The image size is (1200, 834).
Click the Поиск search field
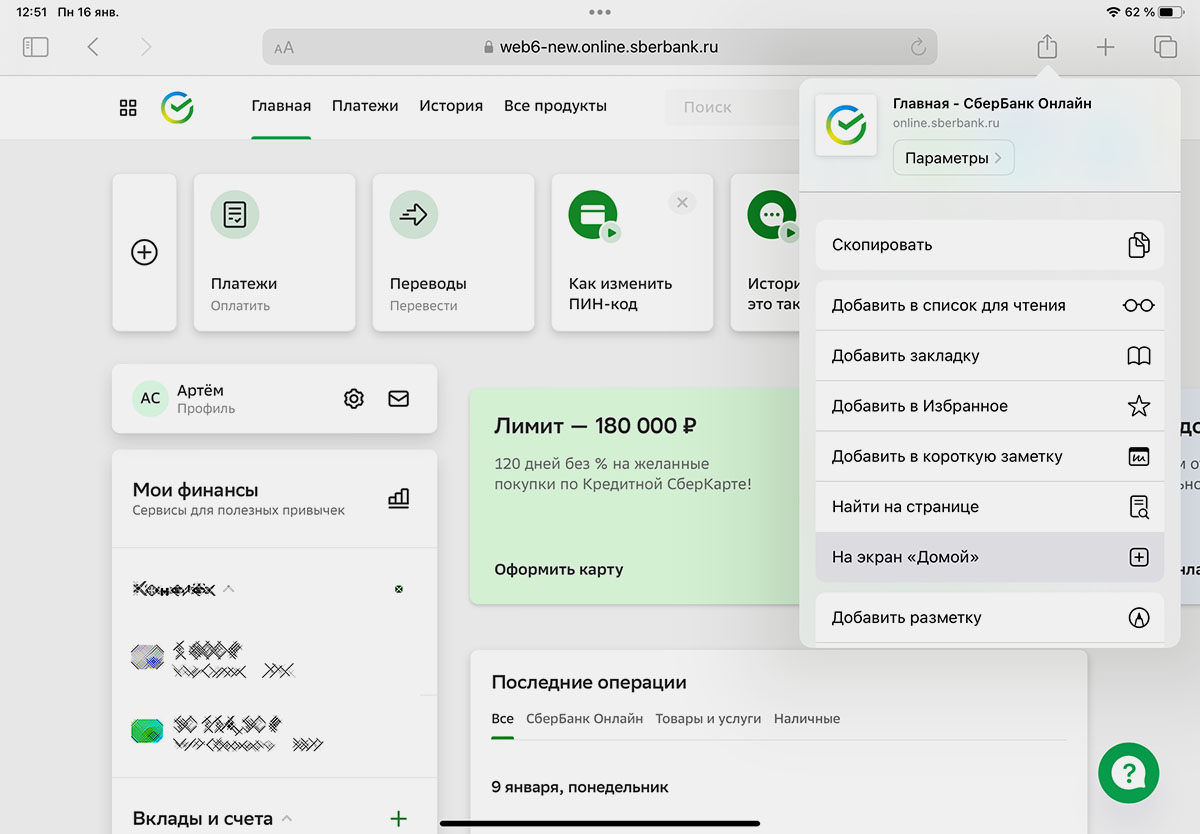click(x=733, y=107)
